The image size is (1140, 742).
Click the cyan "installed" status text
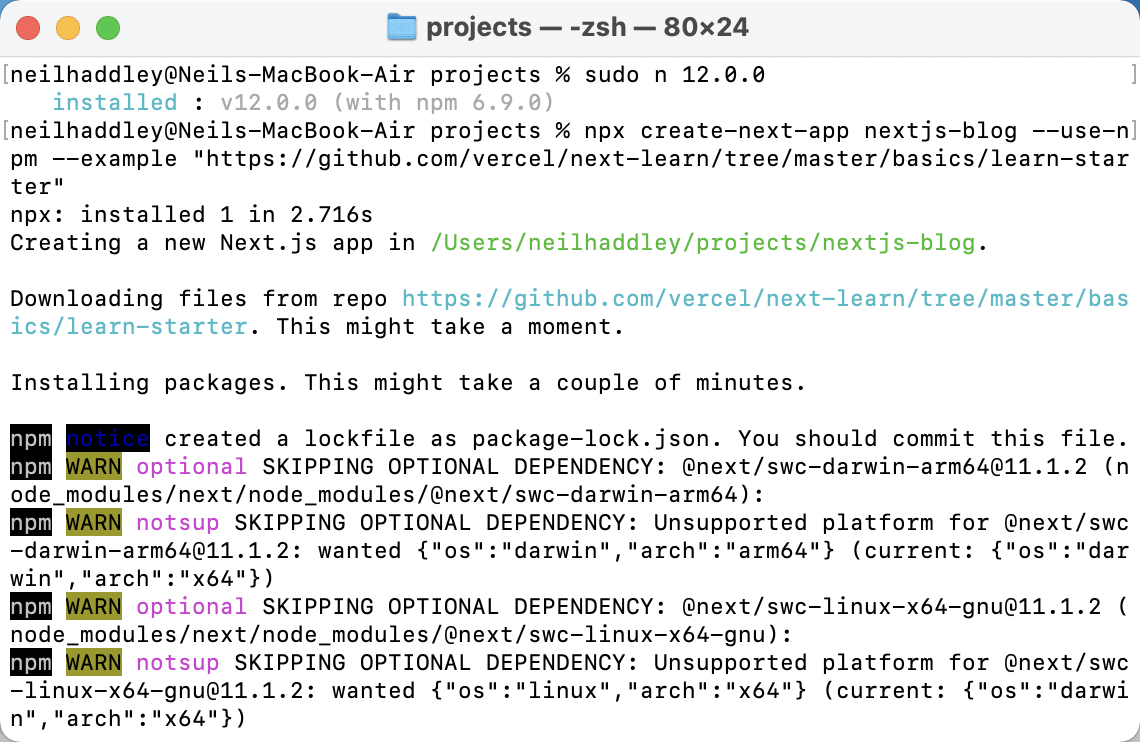point(114,102)
